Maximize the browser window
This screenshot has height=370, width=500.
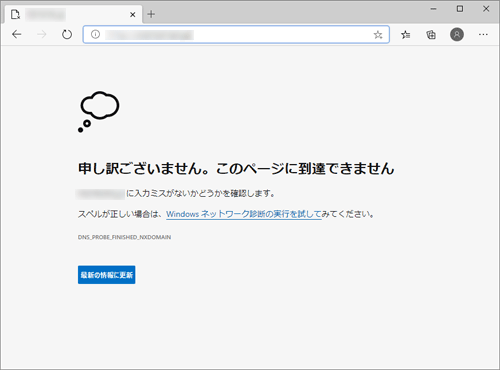coord(460,9)
